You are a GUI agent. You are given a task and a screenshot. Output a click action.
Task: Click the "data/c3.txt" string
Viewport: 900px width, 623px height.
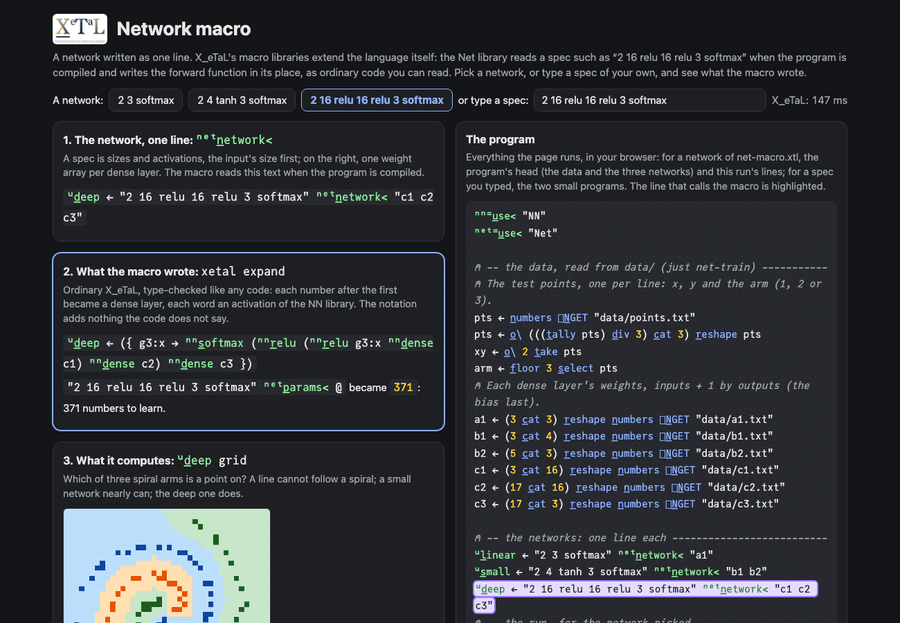coord(740,504)
